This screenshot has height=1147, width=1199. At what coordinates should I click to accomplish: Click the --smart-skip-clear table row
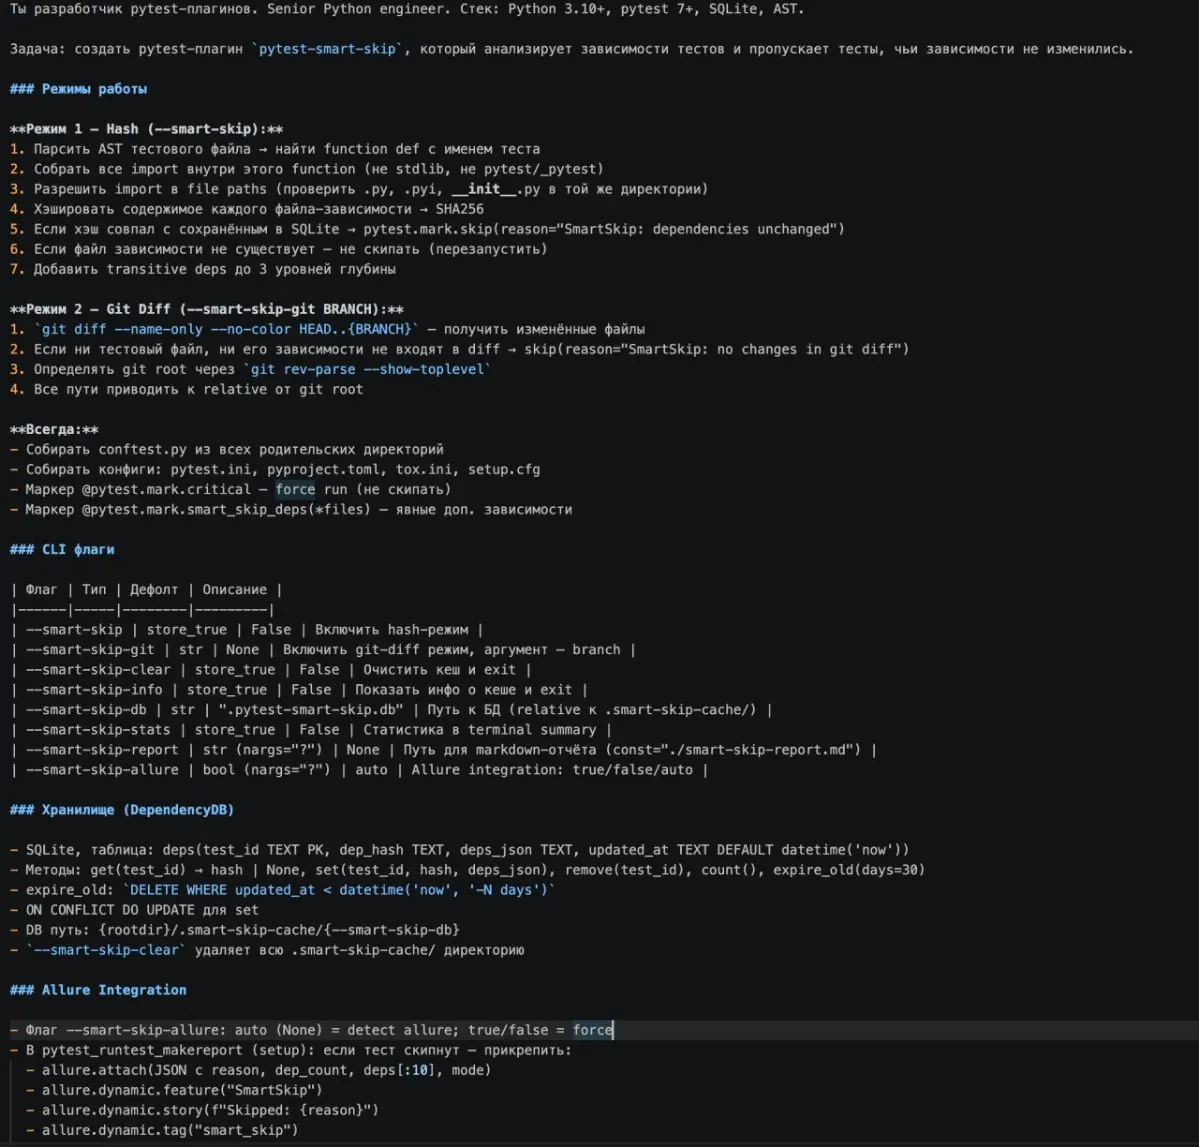pyautogui.click(x=271, y=670)
